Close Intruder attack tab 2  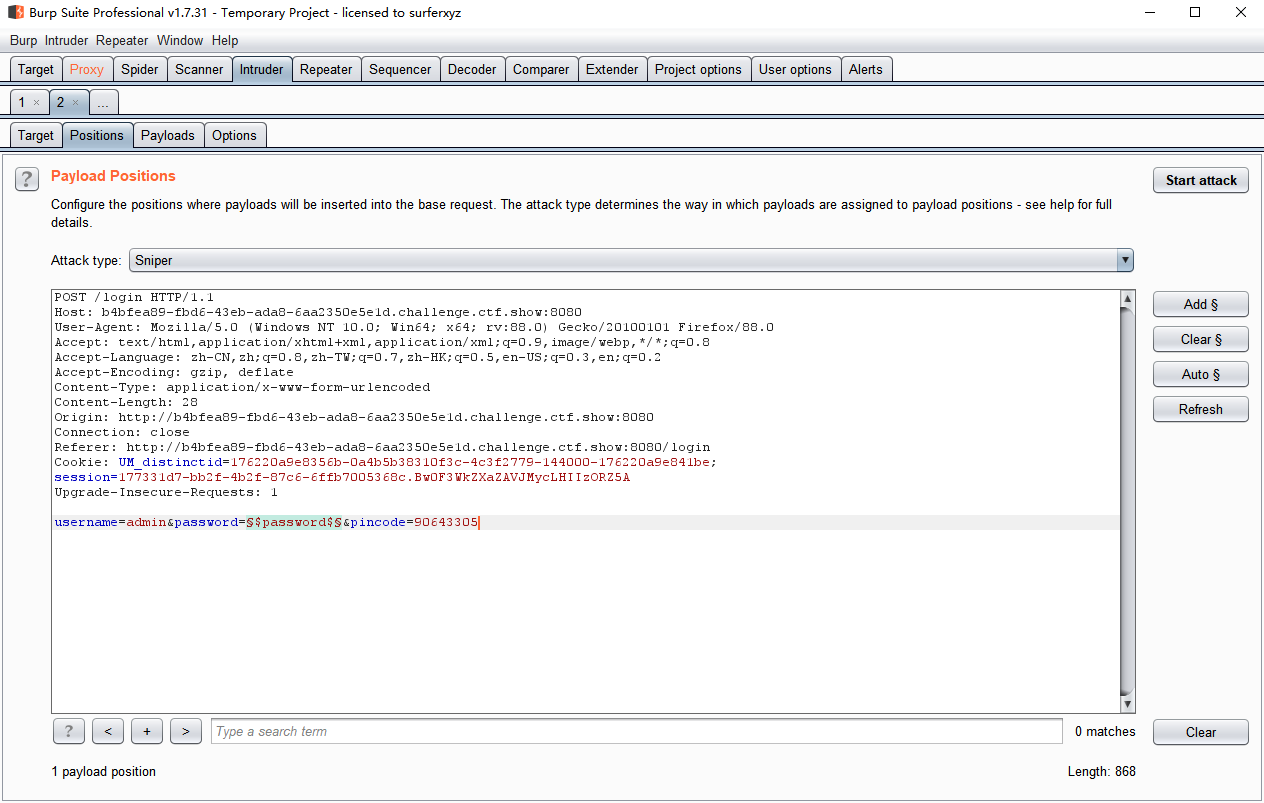[x=75, y=103]
